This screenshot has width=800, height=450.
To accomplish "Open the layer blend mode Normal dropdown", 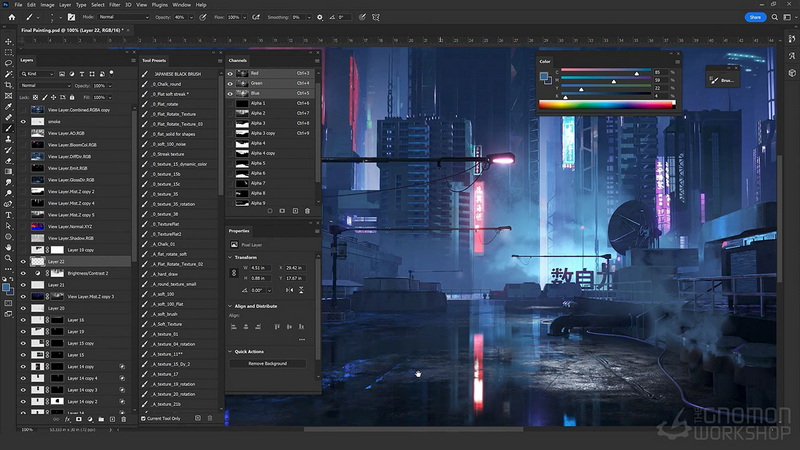I will pos(45,86).
